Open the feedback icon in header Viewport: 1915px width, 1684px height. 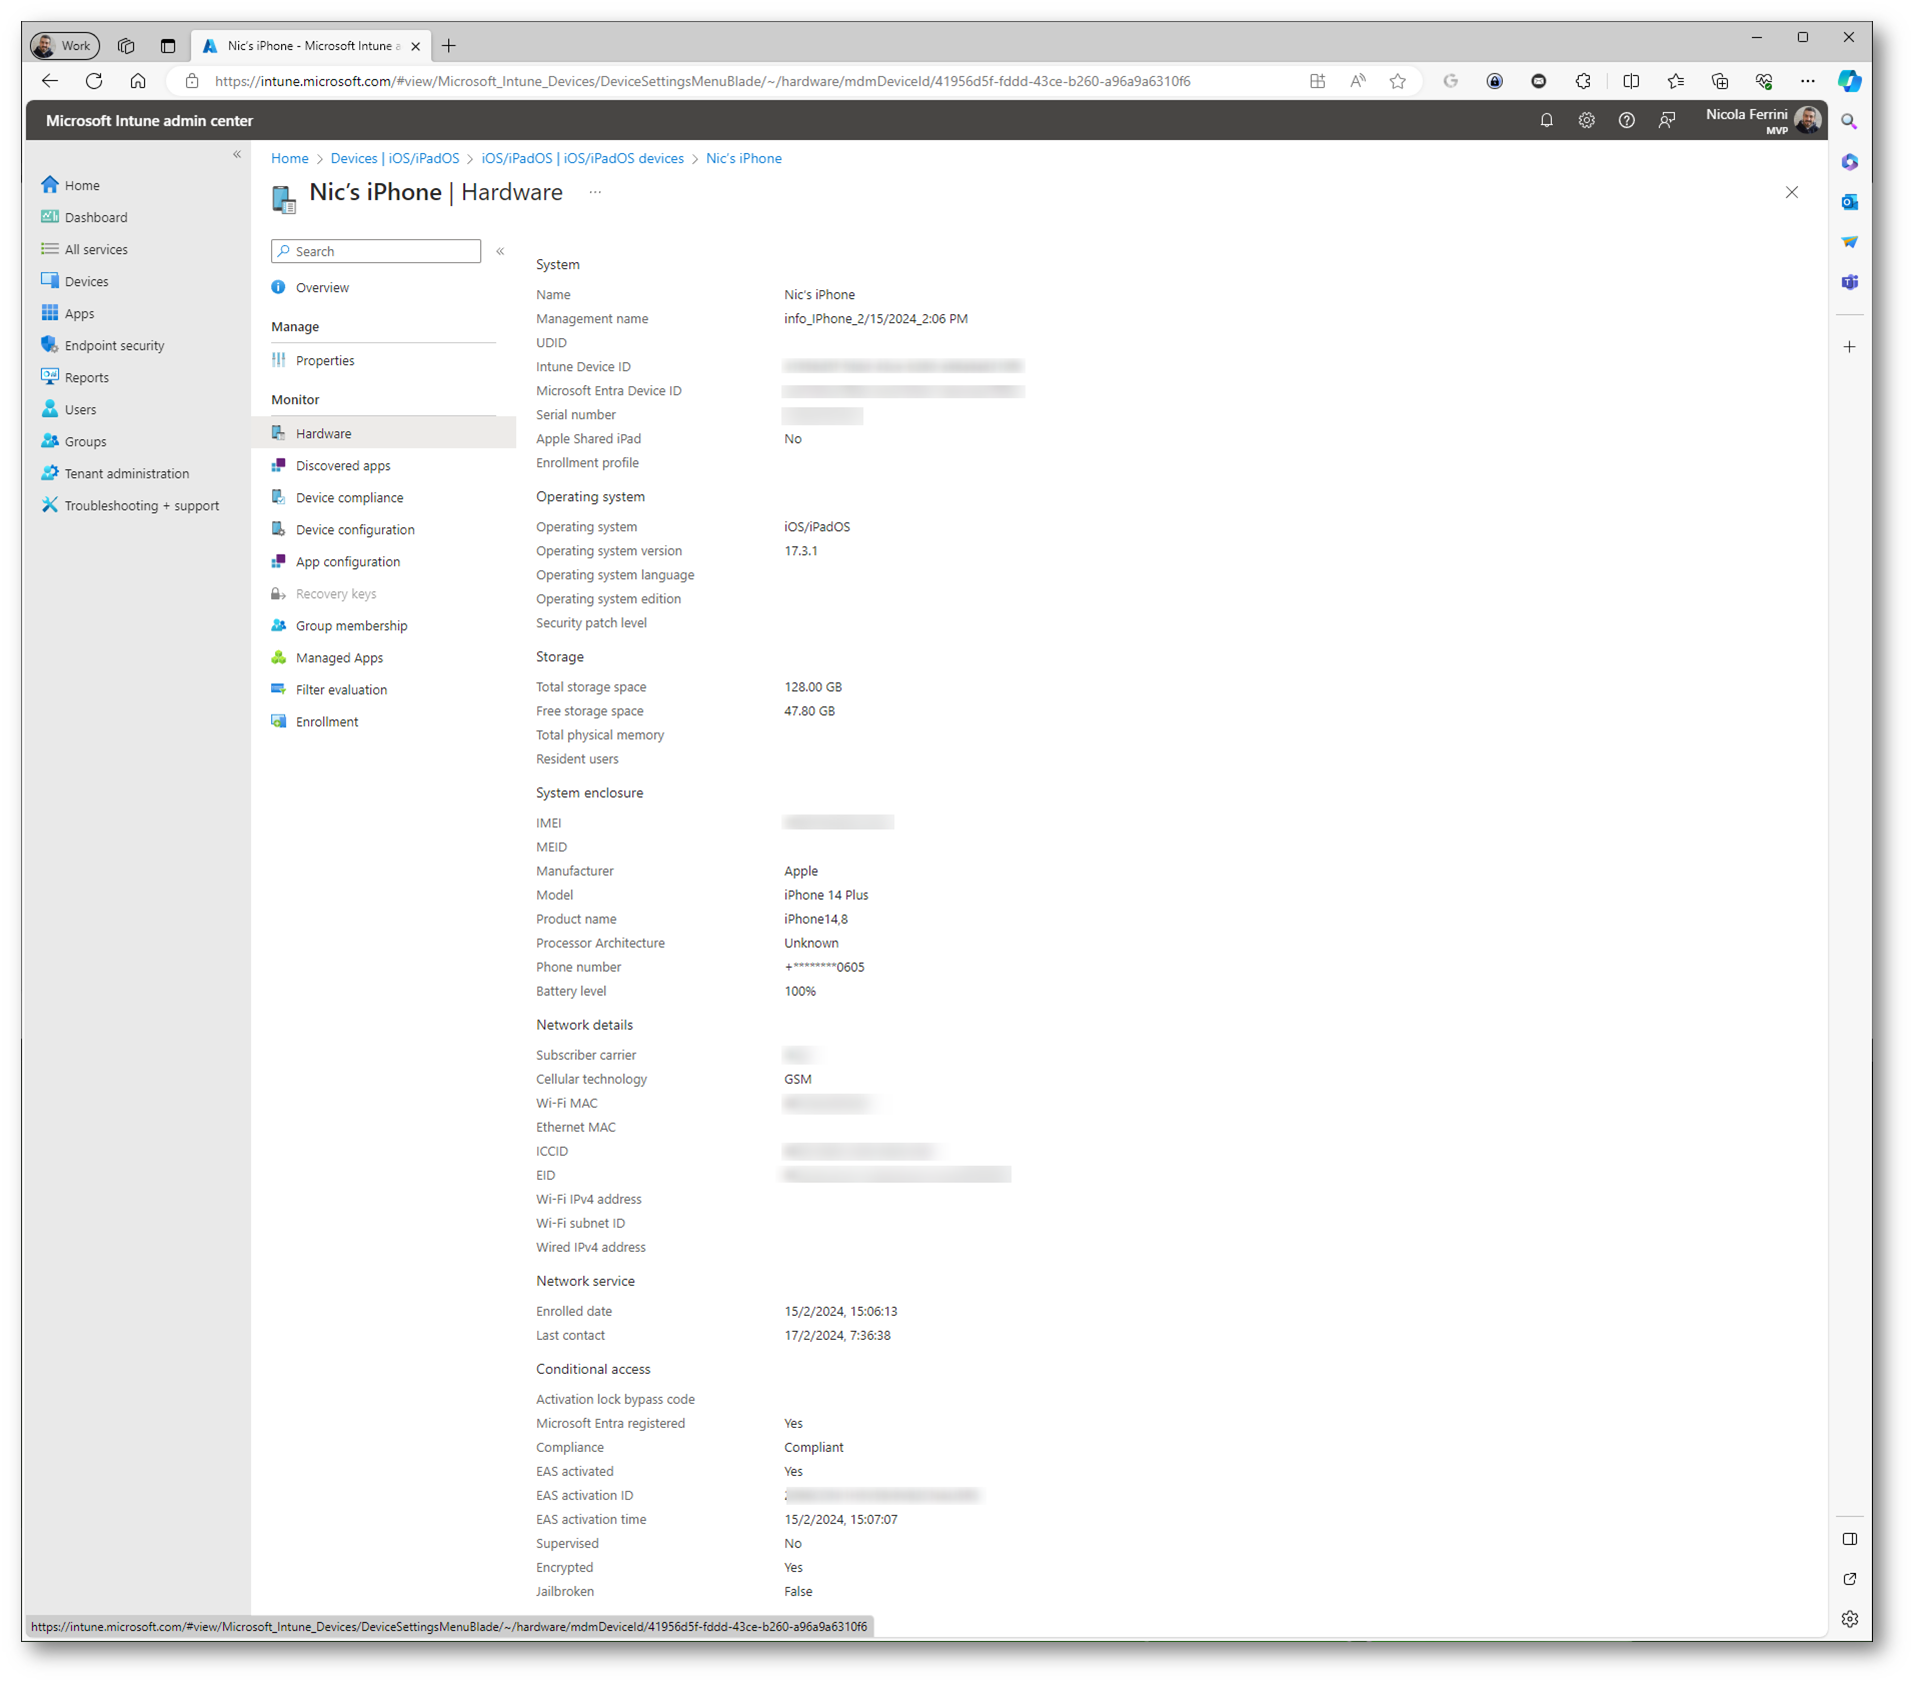[1666, 121]
